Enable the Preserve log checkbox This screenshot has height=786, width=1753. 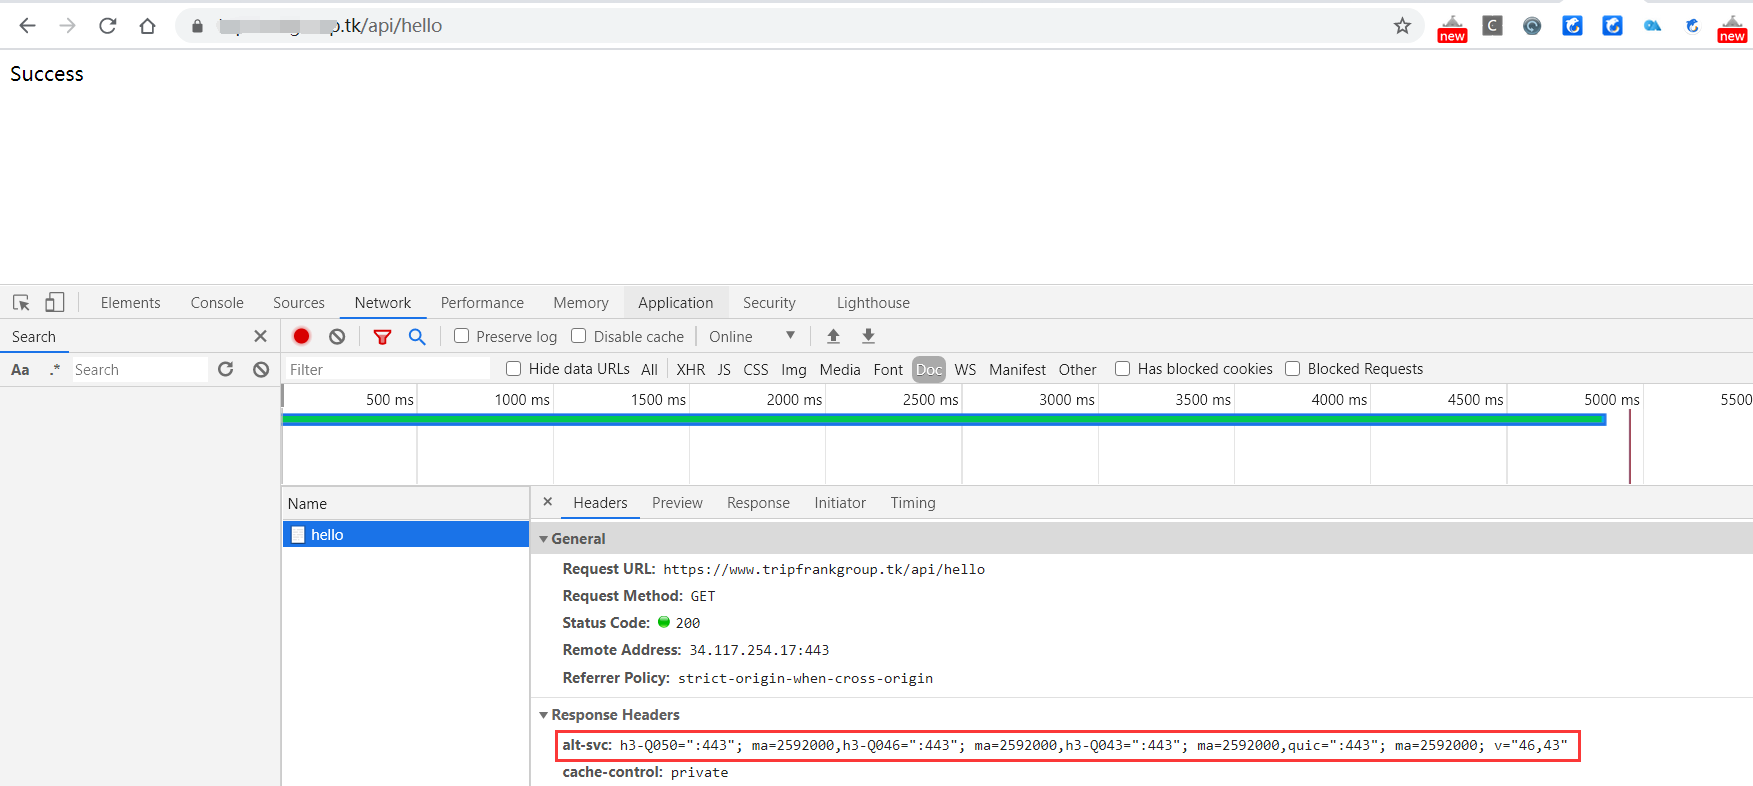tap(461, 336)
